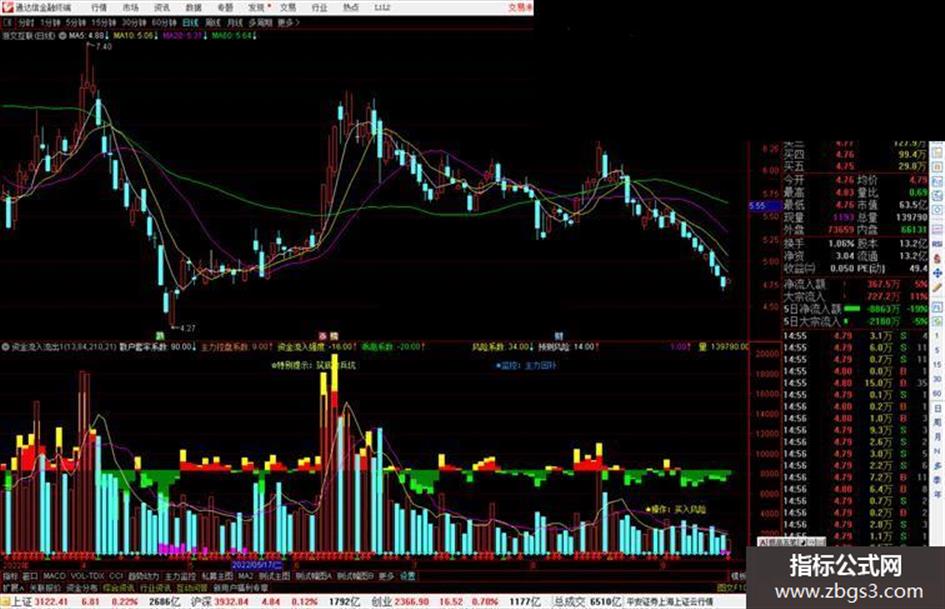Image resolution: width=945 pixels, height=609 pixels.
Task: Select the 60 minute shortcut in sidebar
Action: point(937,394)
